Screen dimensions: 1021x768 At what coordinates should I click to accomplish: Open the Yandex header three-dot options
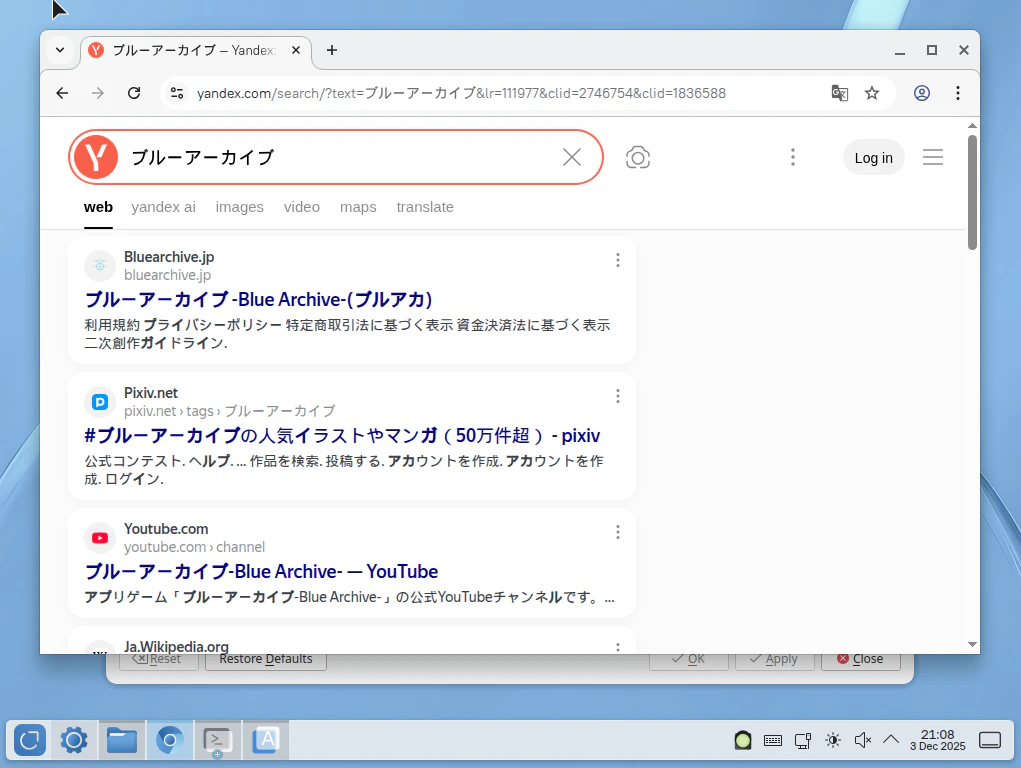coord(792,157)
